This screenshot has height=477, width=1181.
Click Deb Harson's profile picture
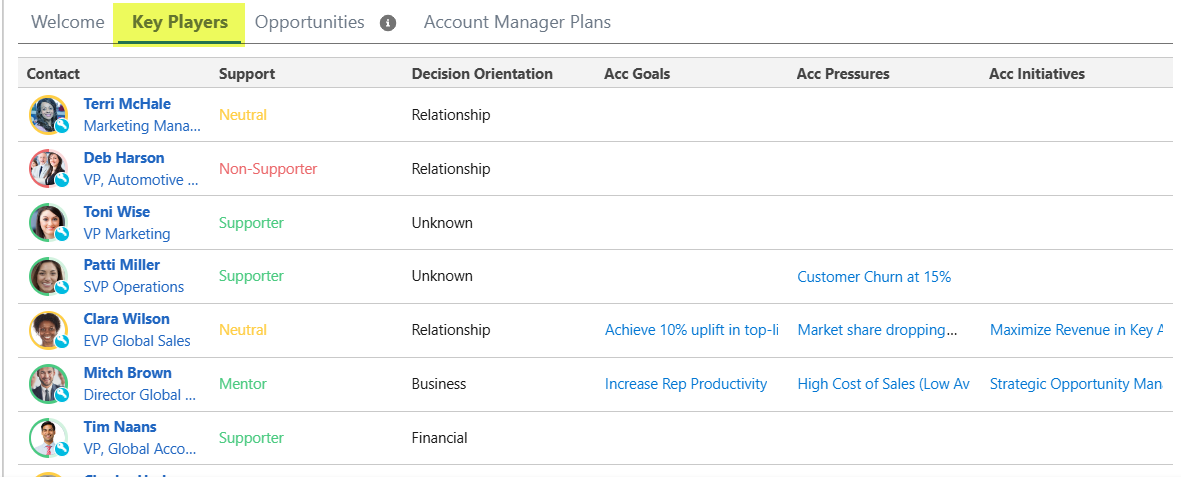click(x=46, y=167)
